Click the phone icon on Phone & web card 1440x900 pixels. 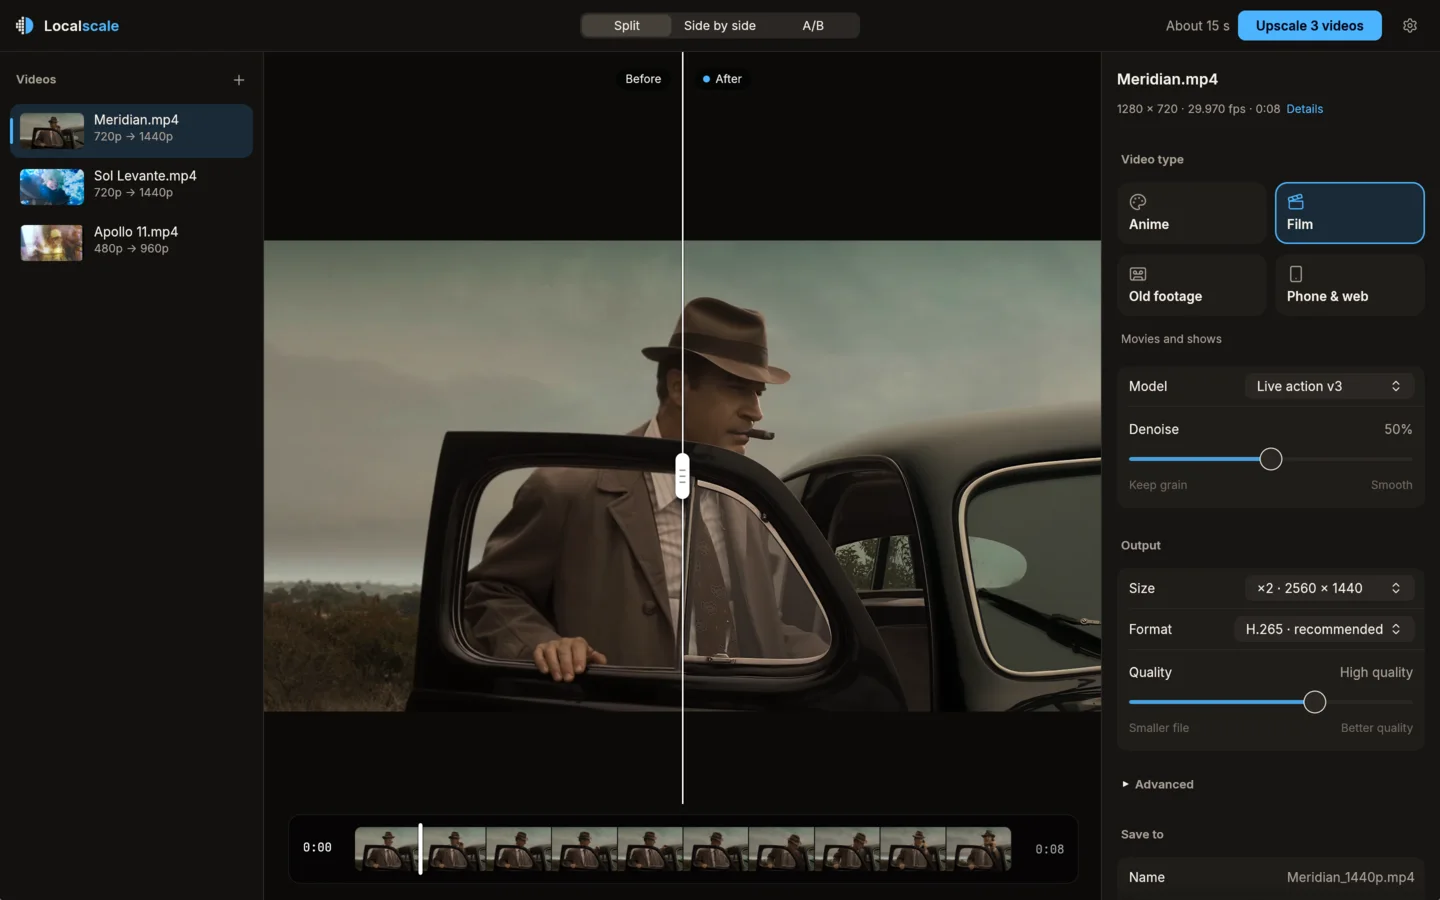[x=1296, y=274]
